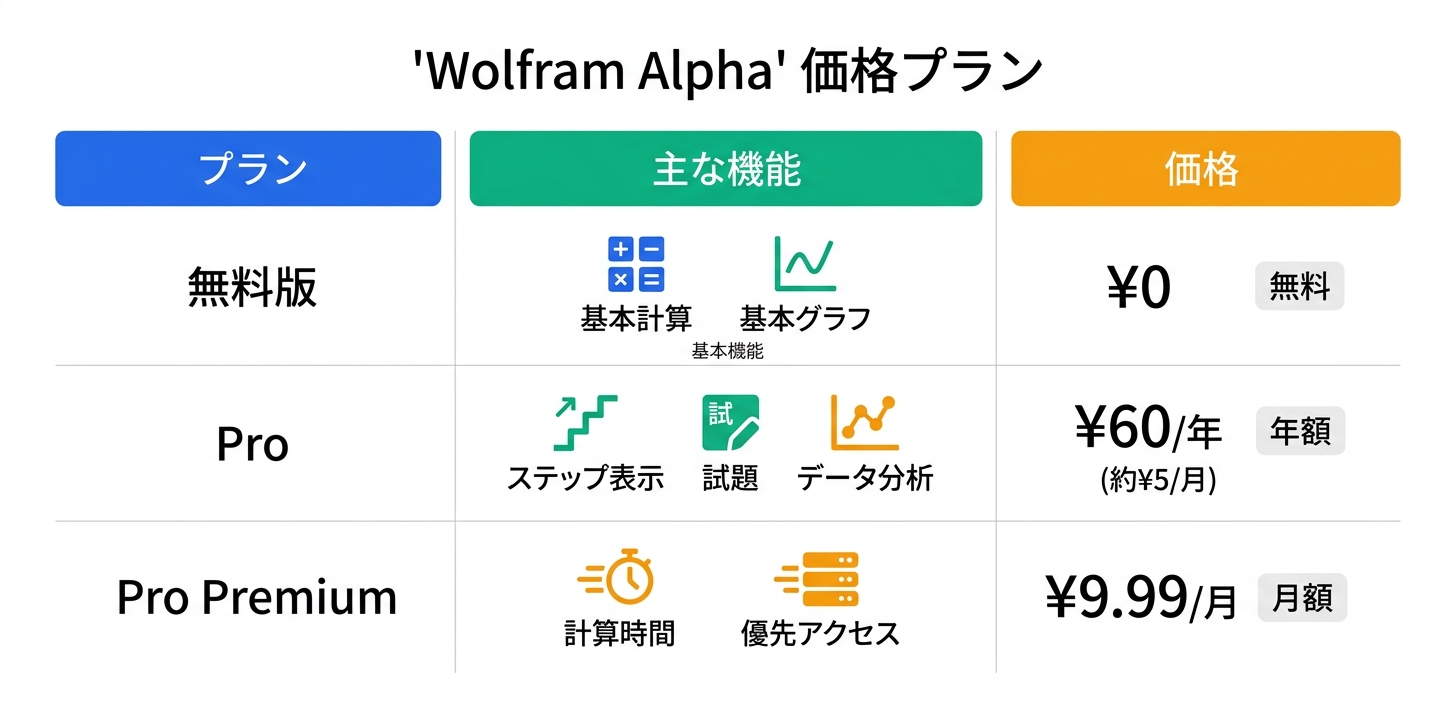Select the green 主な機能 header
This screenshot has width=1456, height=720.
coord(726,169)
